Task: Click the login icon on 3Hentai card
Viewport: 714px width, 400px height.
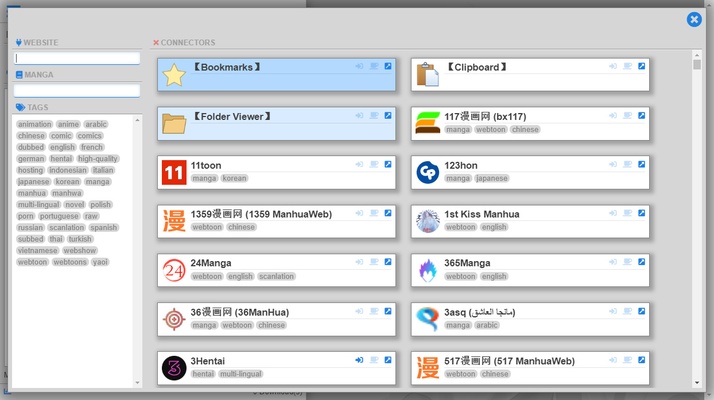Action: (x=359, y=360)
